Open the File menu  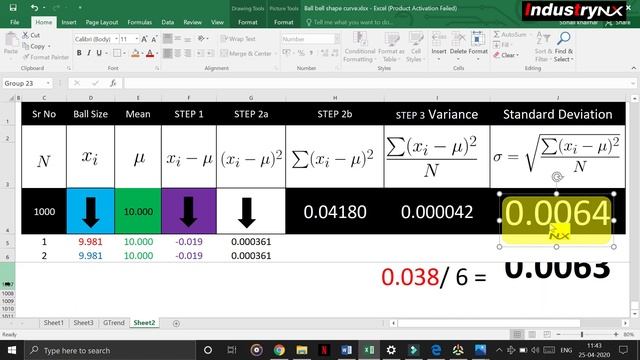pyautogui.click(x=15, y=22)
